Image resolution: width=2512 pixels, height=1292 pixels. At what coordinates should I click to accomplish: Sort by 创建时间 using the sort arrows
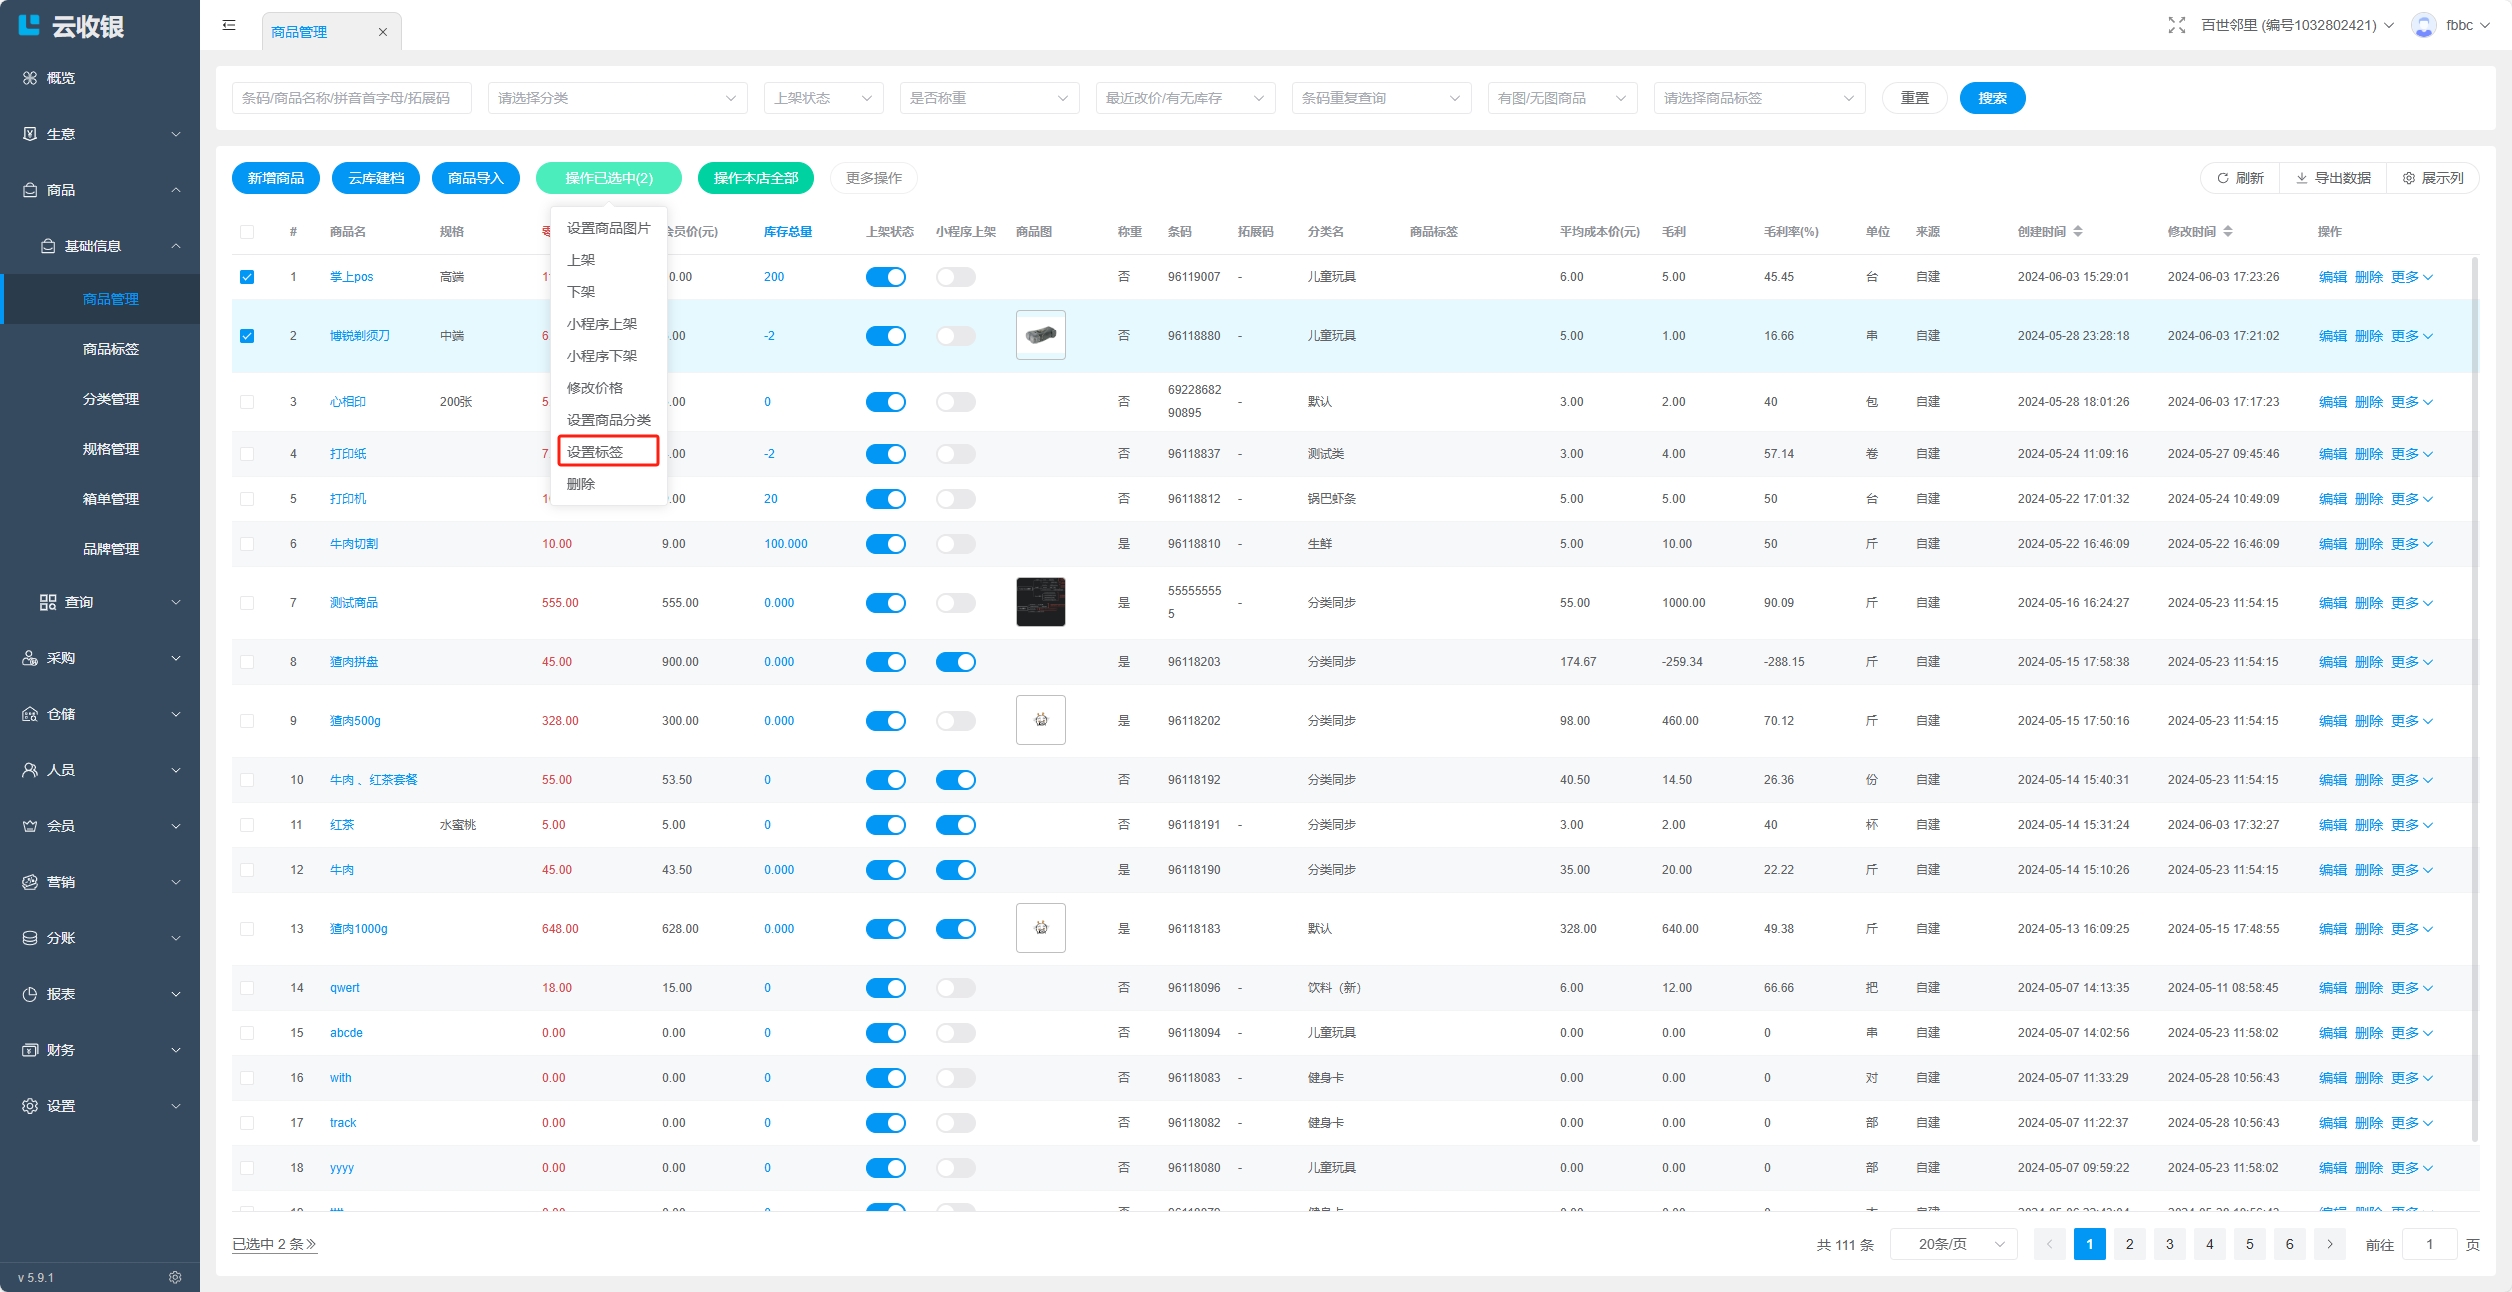tap(2077, 231)
